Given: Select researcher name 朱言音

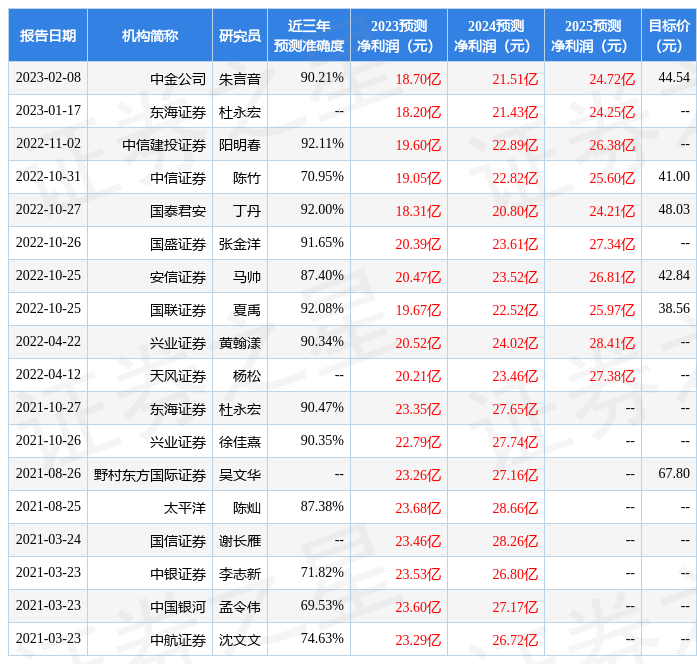Looking at the screenshot, I should (240, 79).
